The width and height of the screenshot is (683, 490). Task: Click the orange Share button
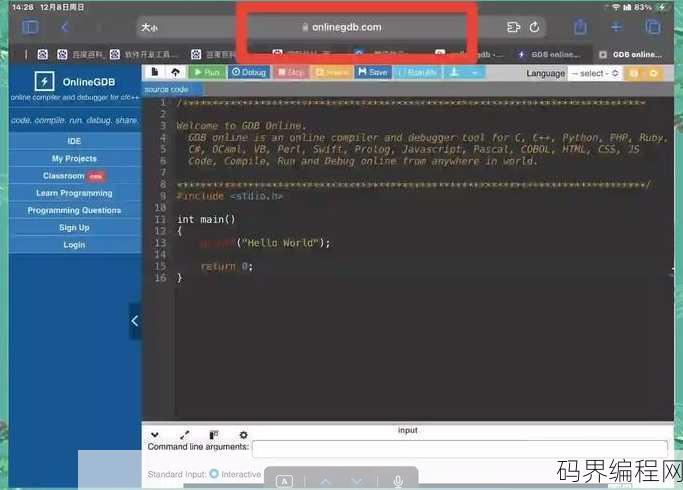(x=331, y=72)
